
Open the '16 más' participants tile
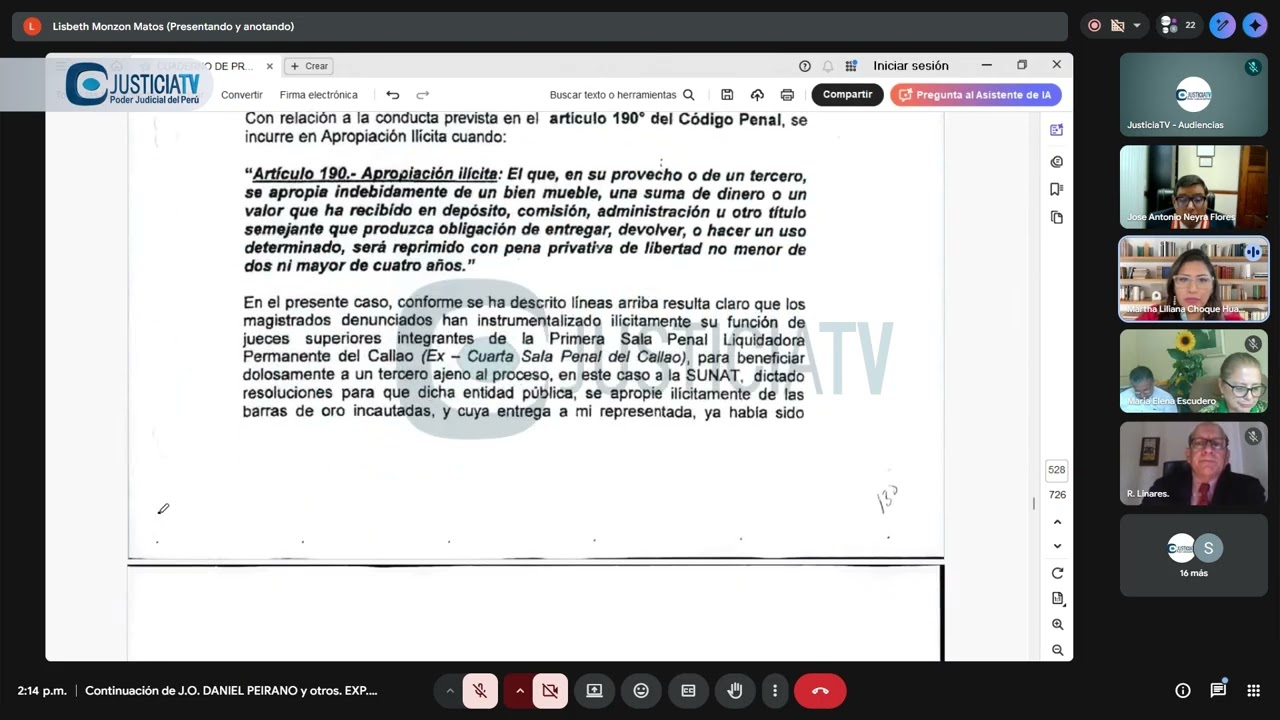pos(1194,555)
